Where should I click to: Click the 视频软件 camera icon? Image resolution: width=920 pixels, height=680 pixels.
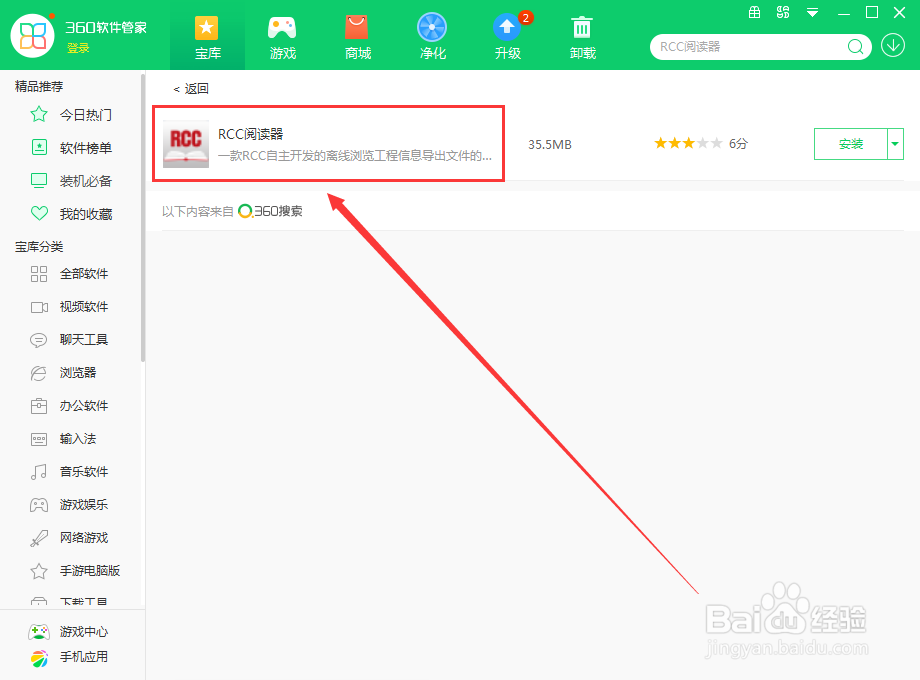coord(39,307)
